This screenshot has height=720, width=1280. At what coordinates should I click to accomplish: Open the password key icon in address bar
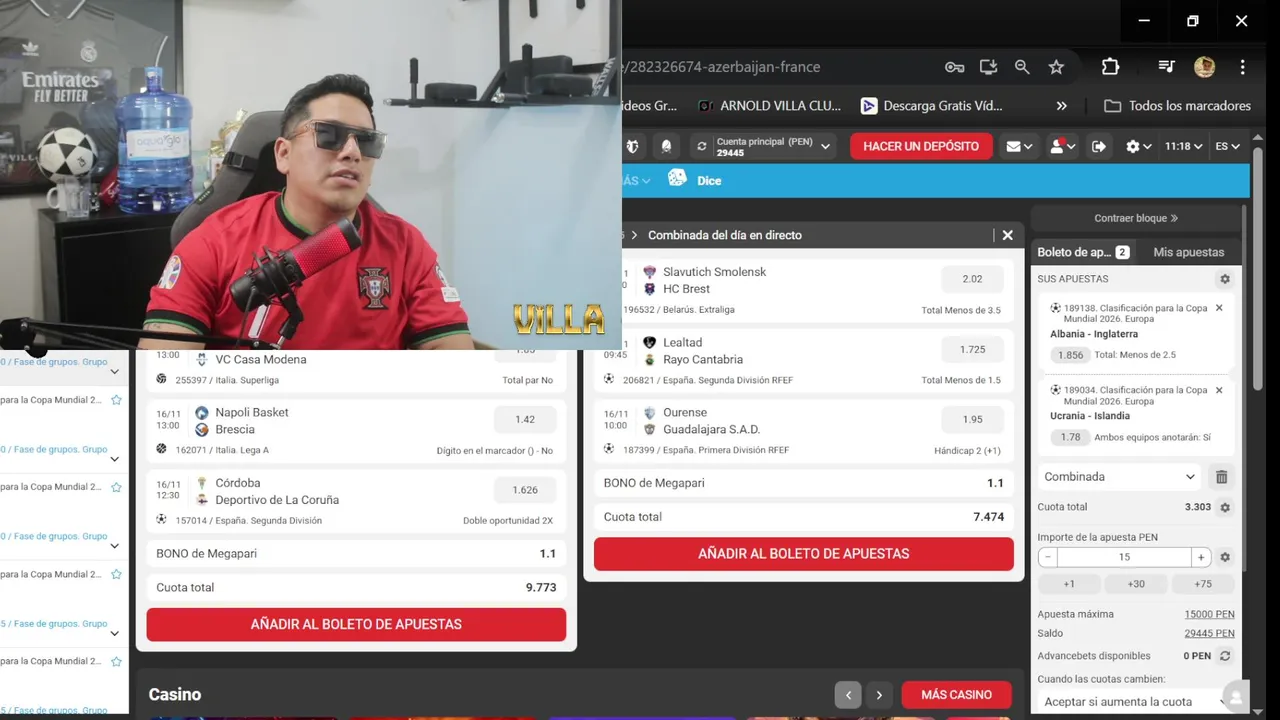954,67
